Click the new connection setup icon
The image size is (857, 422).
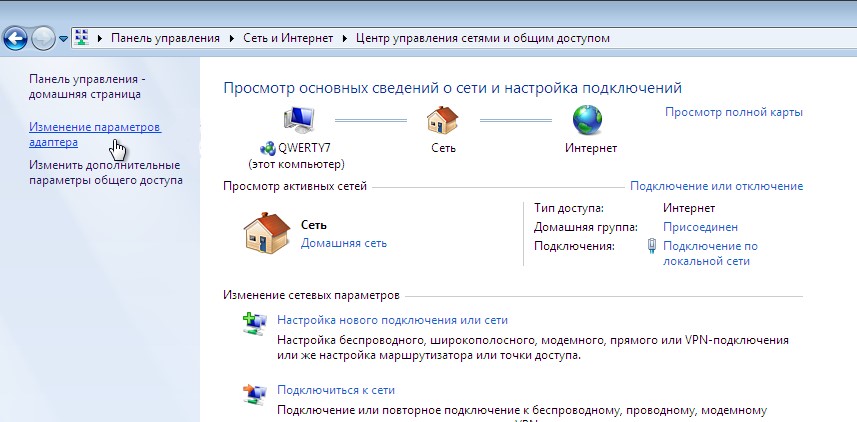point(255,324)
